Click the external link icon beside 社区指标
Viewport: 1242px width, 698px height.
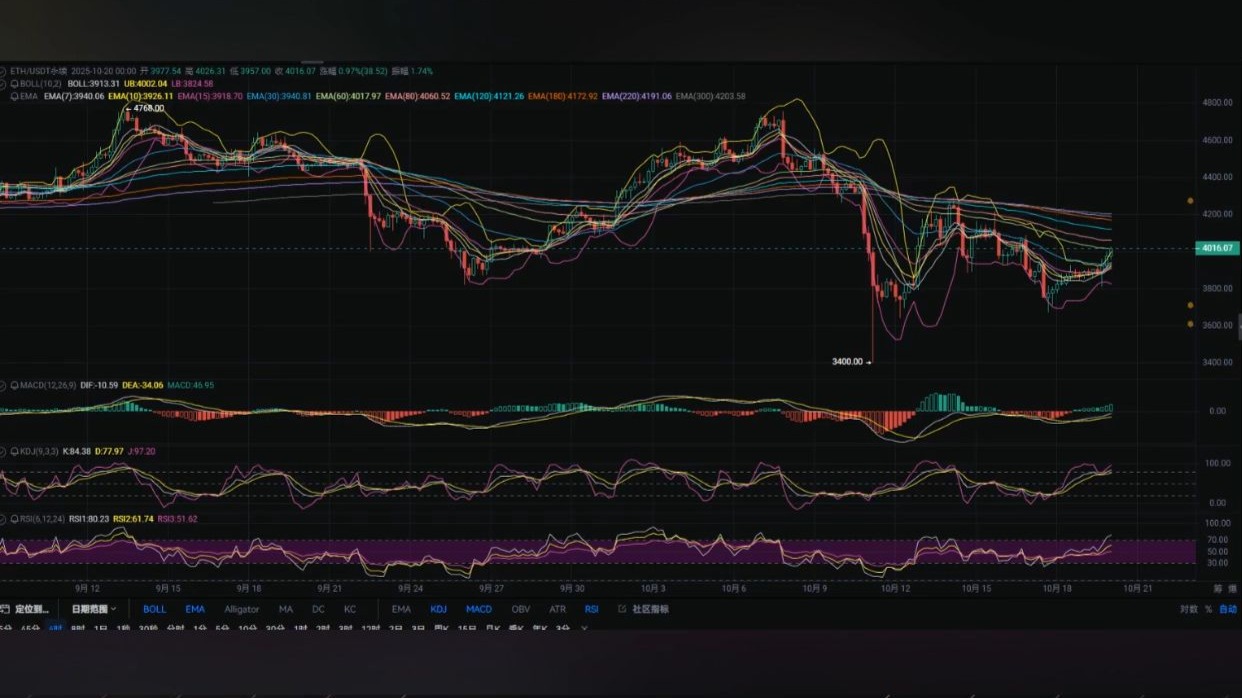click(x=622, y=609)
